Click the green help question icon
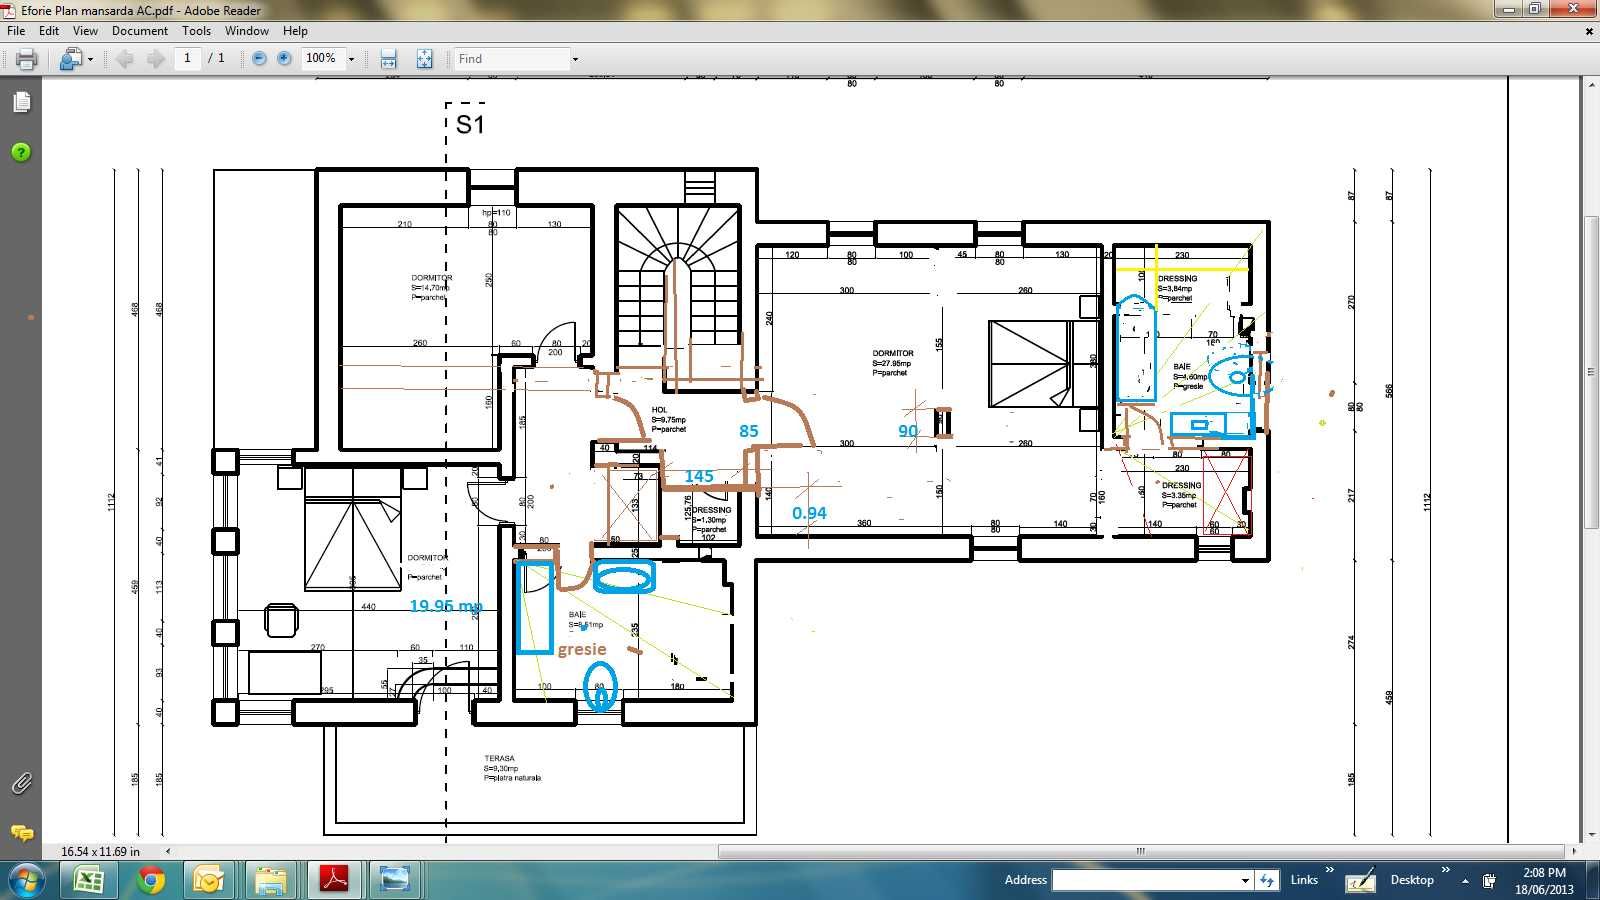 click(x=21, y=152)
